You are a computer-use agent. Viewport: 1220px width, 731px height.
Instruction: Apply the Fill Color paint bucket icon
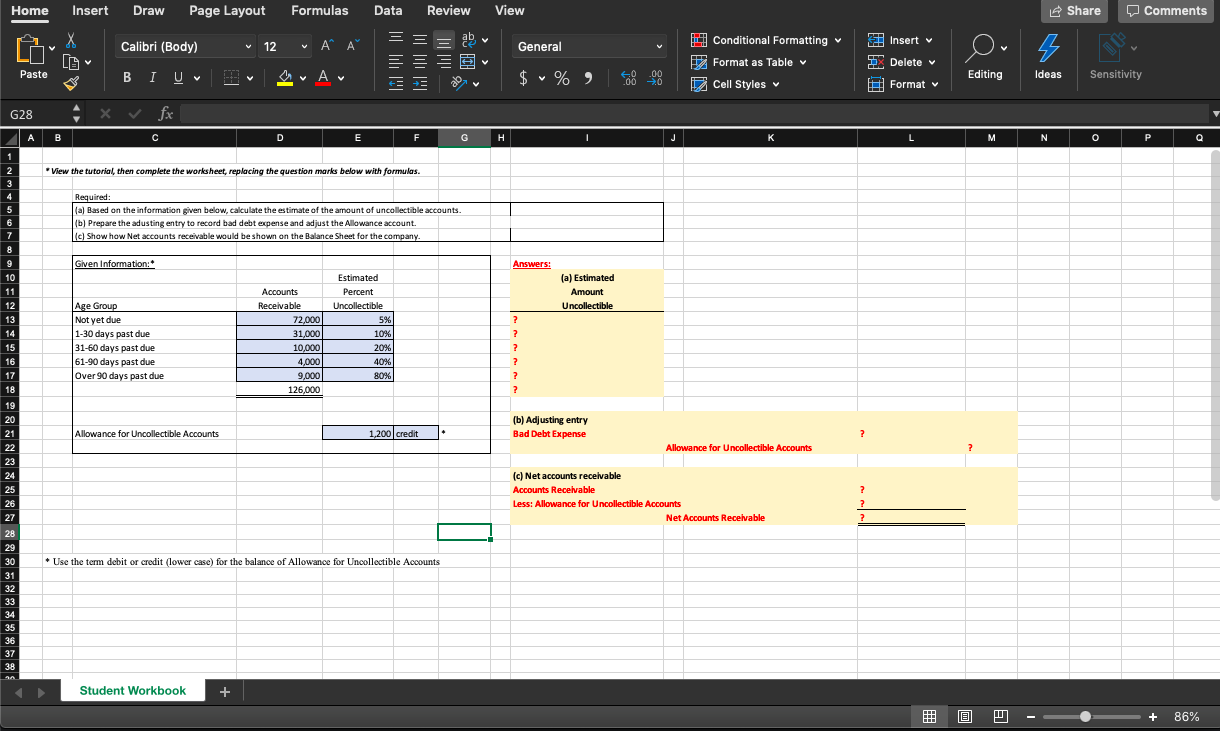click(285, 77)
